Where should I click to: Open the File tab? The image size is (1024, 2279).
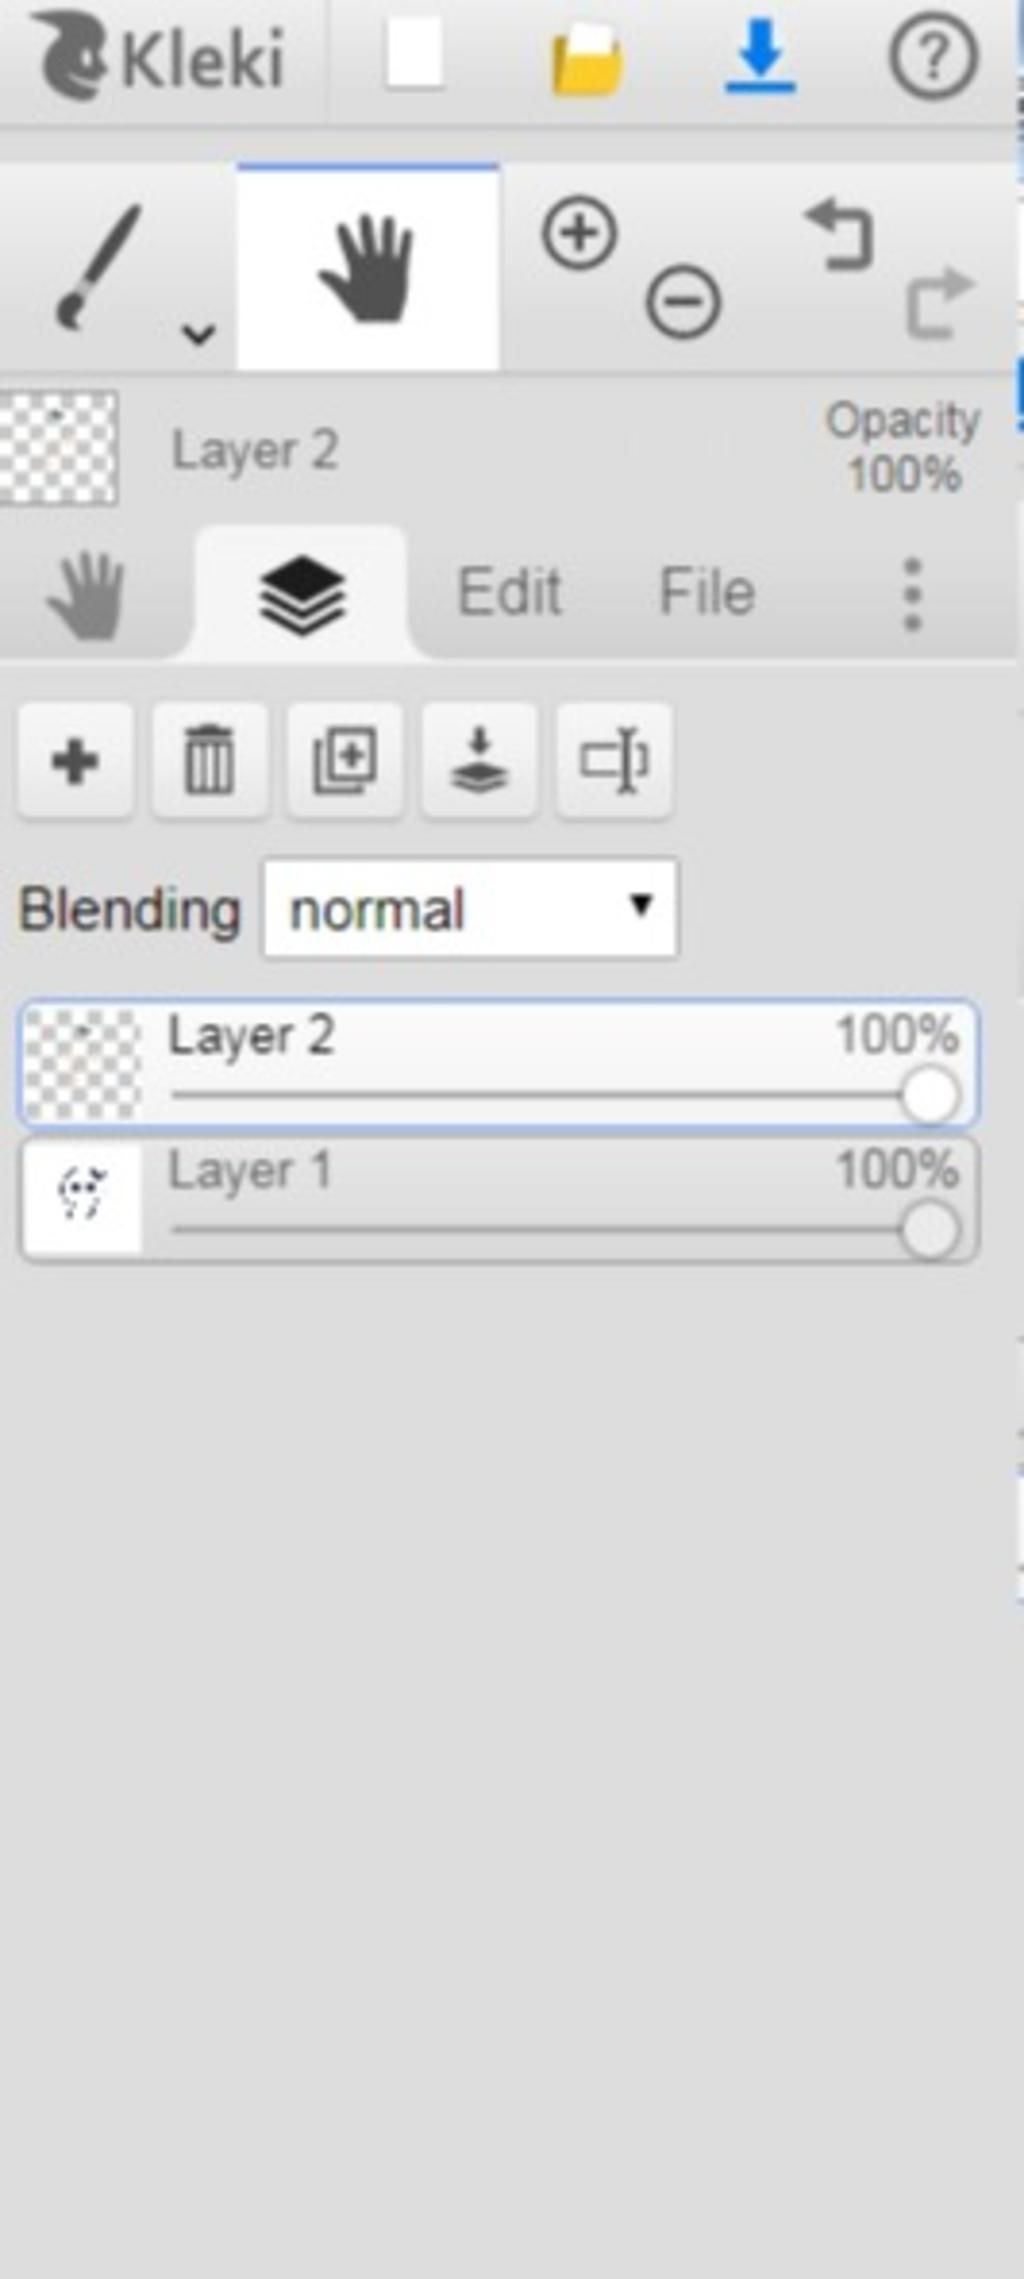pos(706,592)
